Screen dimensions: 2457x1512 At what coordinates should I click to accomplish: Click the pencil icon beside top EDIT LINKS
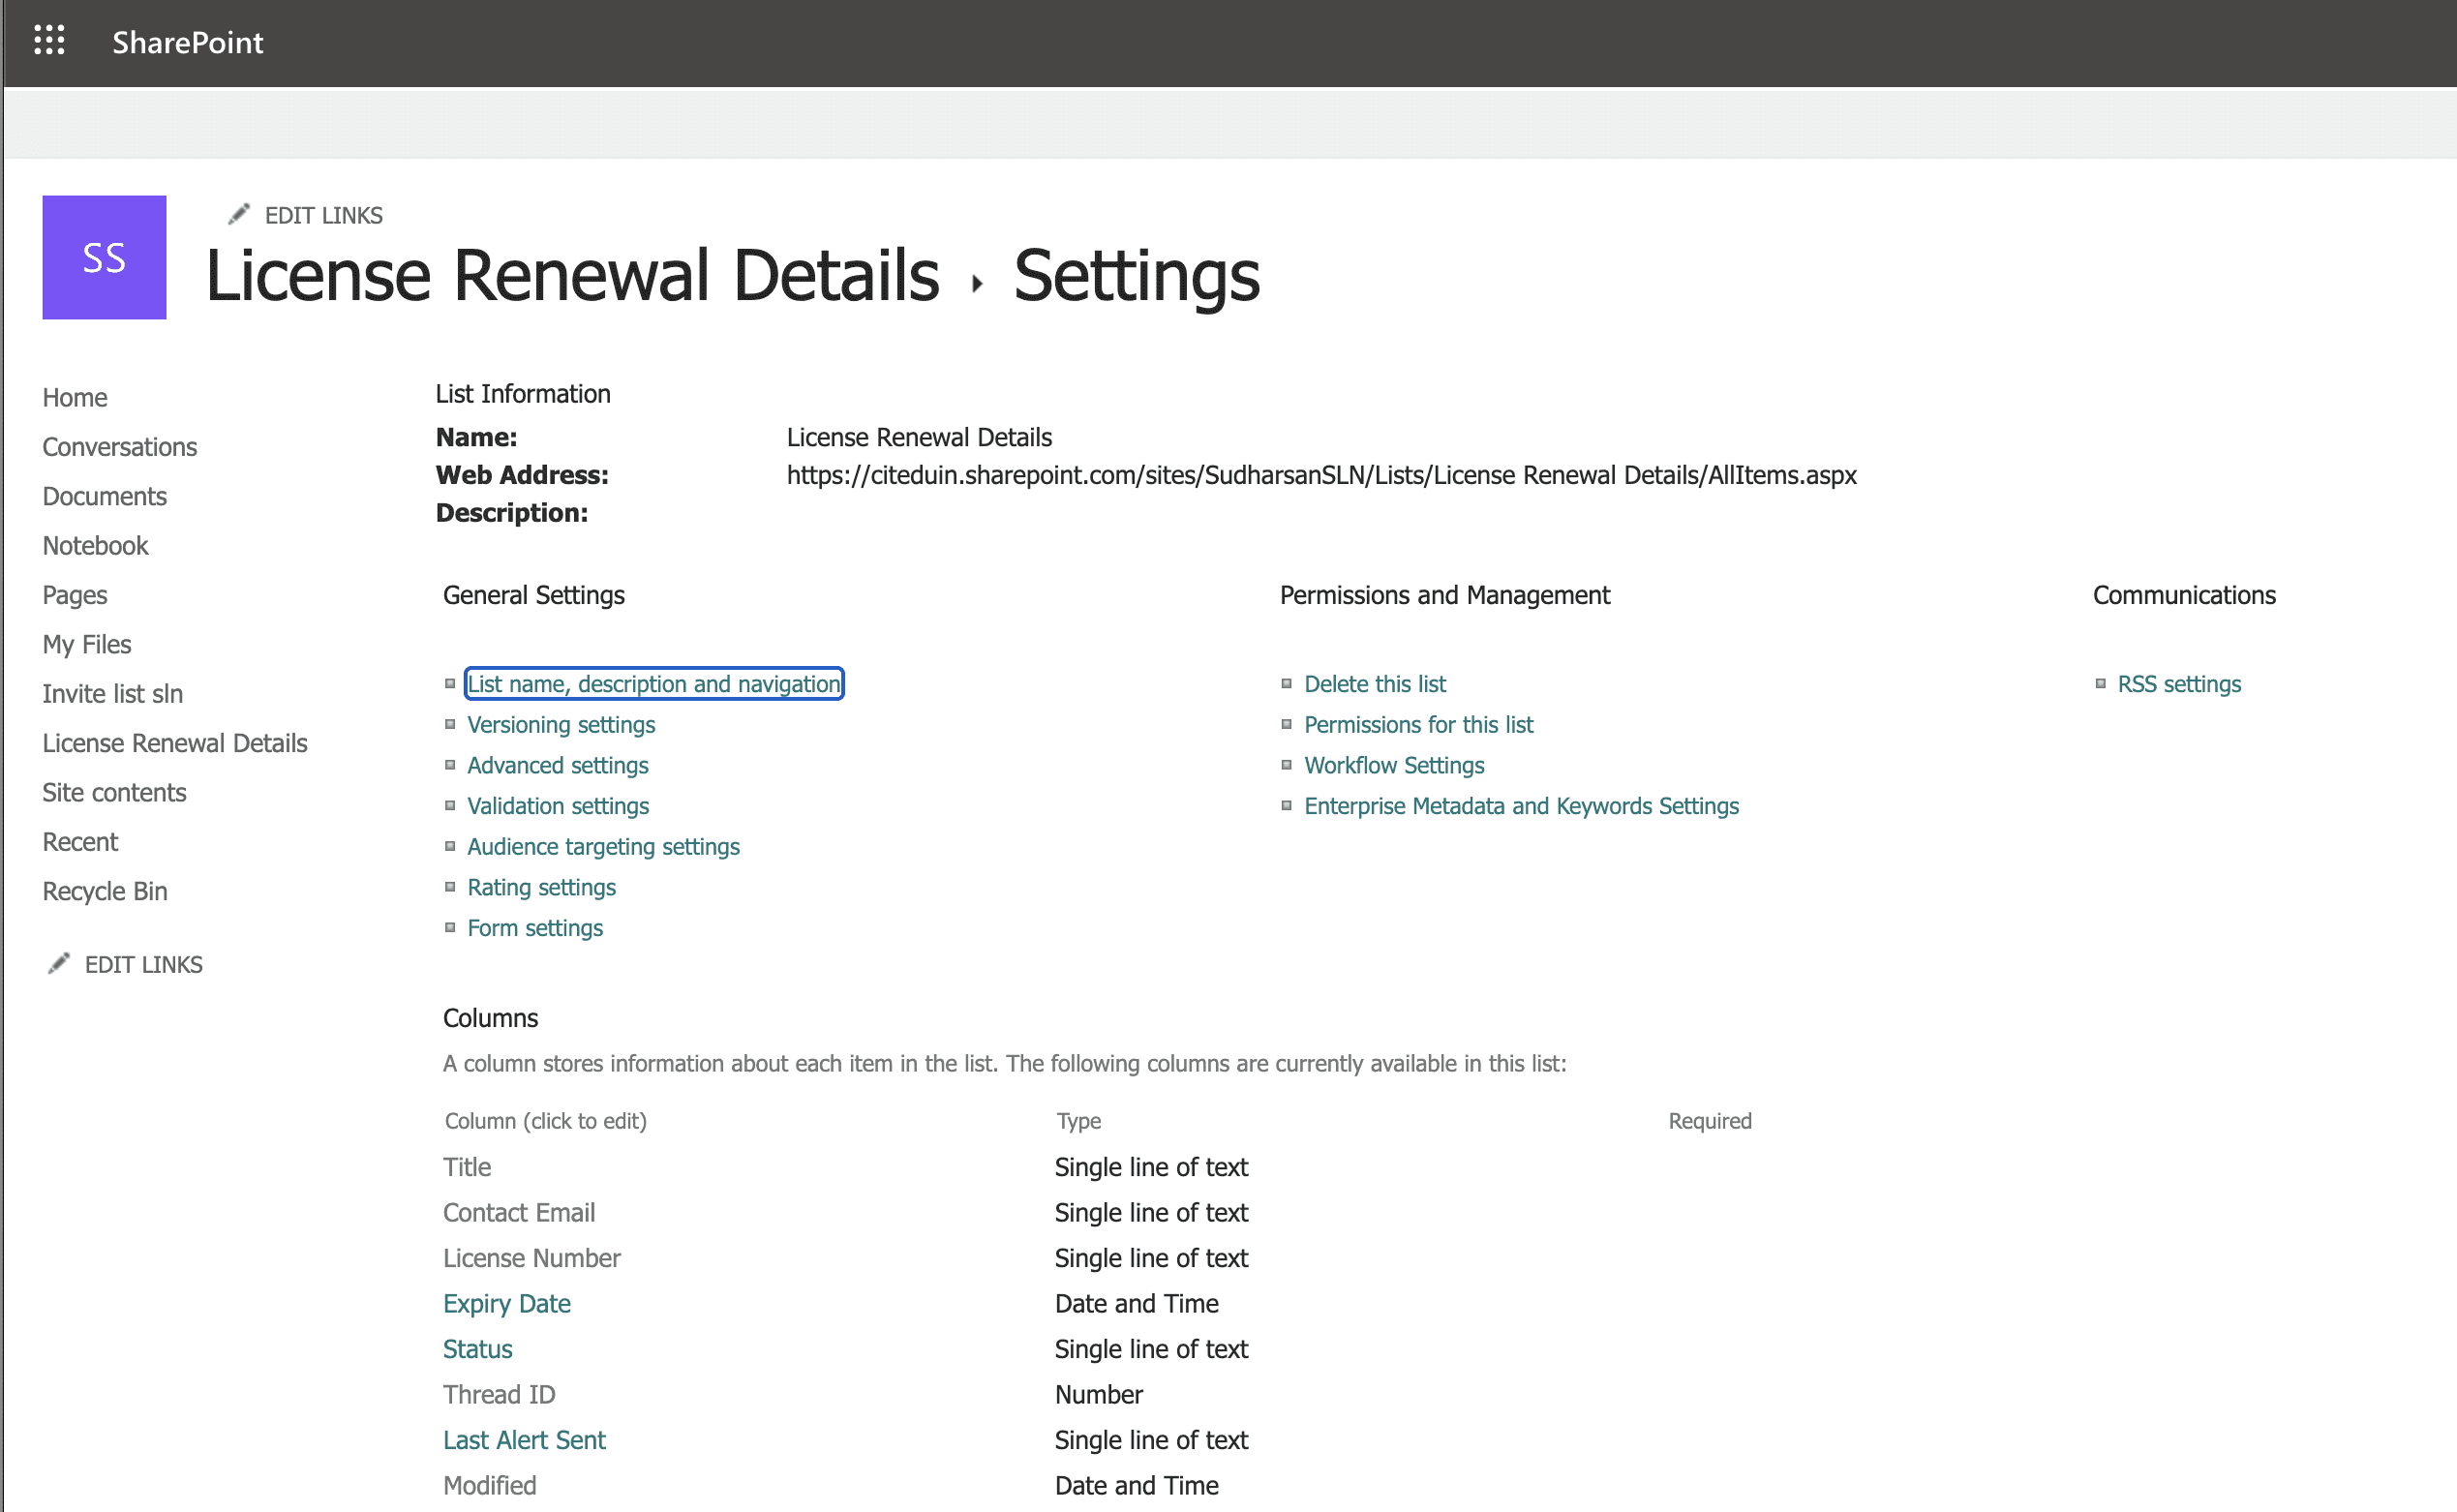click(x=238, y=215)
